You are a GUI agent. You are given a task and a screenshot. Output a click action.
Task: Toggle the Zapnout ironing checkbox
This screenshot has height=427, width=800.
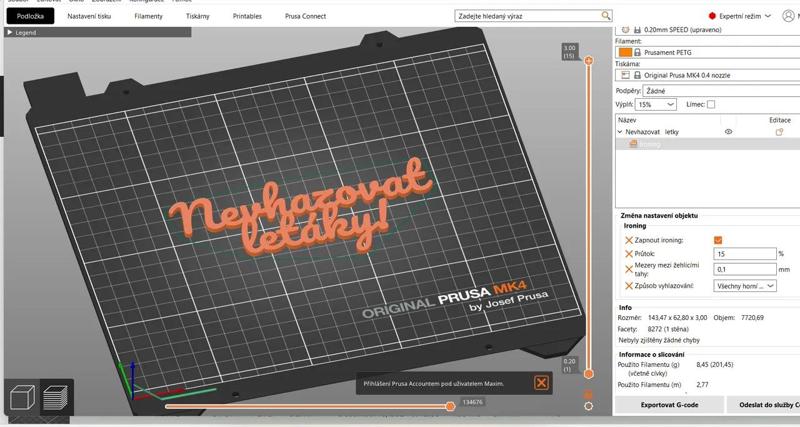(718, 240)
